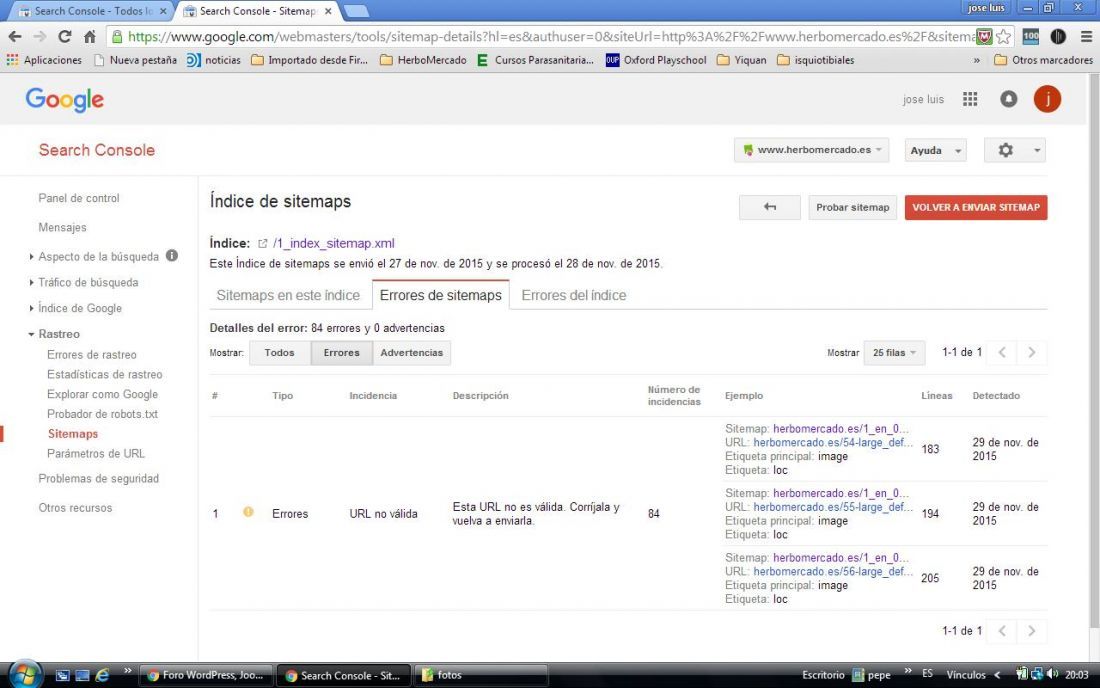Image resolution: width=1100 pixels, height=688 pixels.
Task: Open Parámetros de URL
Action: pyautogui.click(x=96, y=454)
